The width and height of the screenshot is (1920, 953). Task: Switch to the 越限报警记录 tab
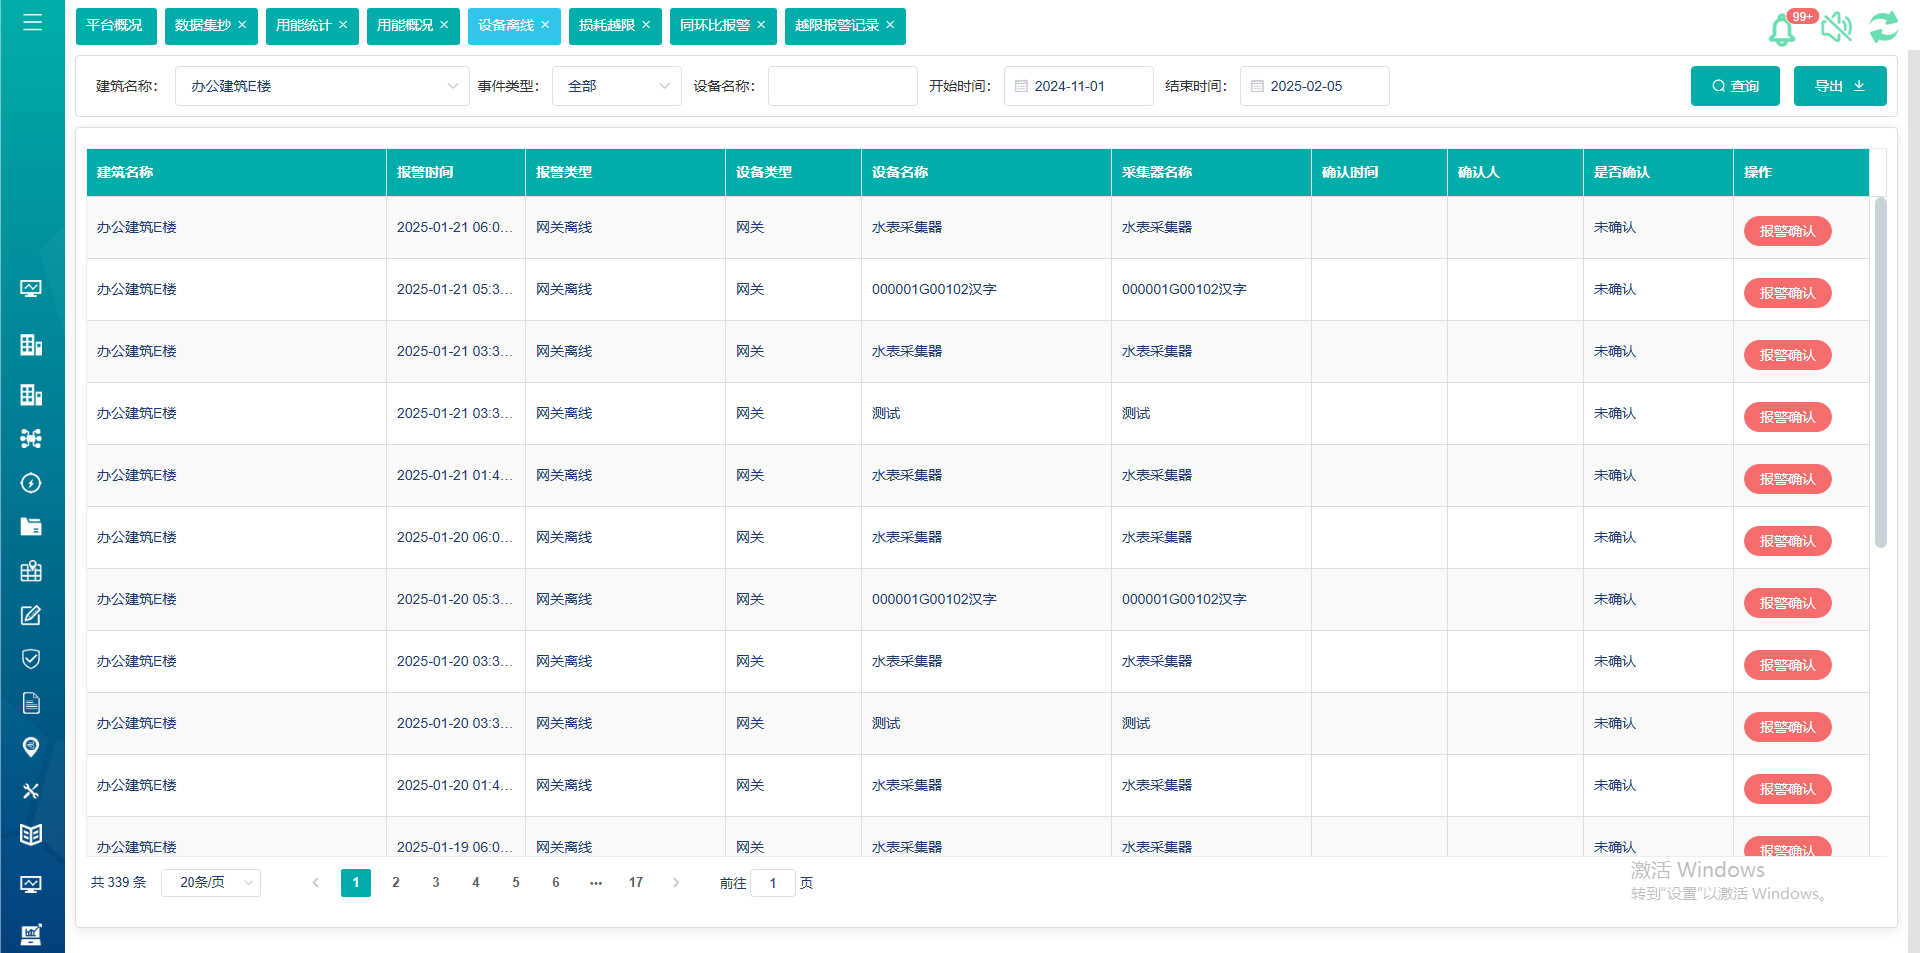[836, 25]
